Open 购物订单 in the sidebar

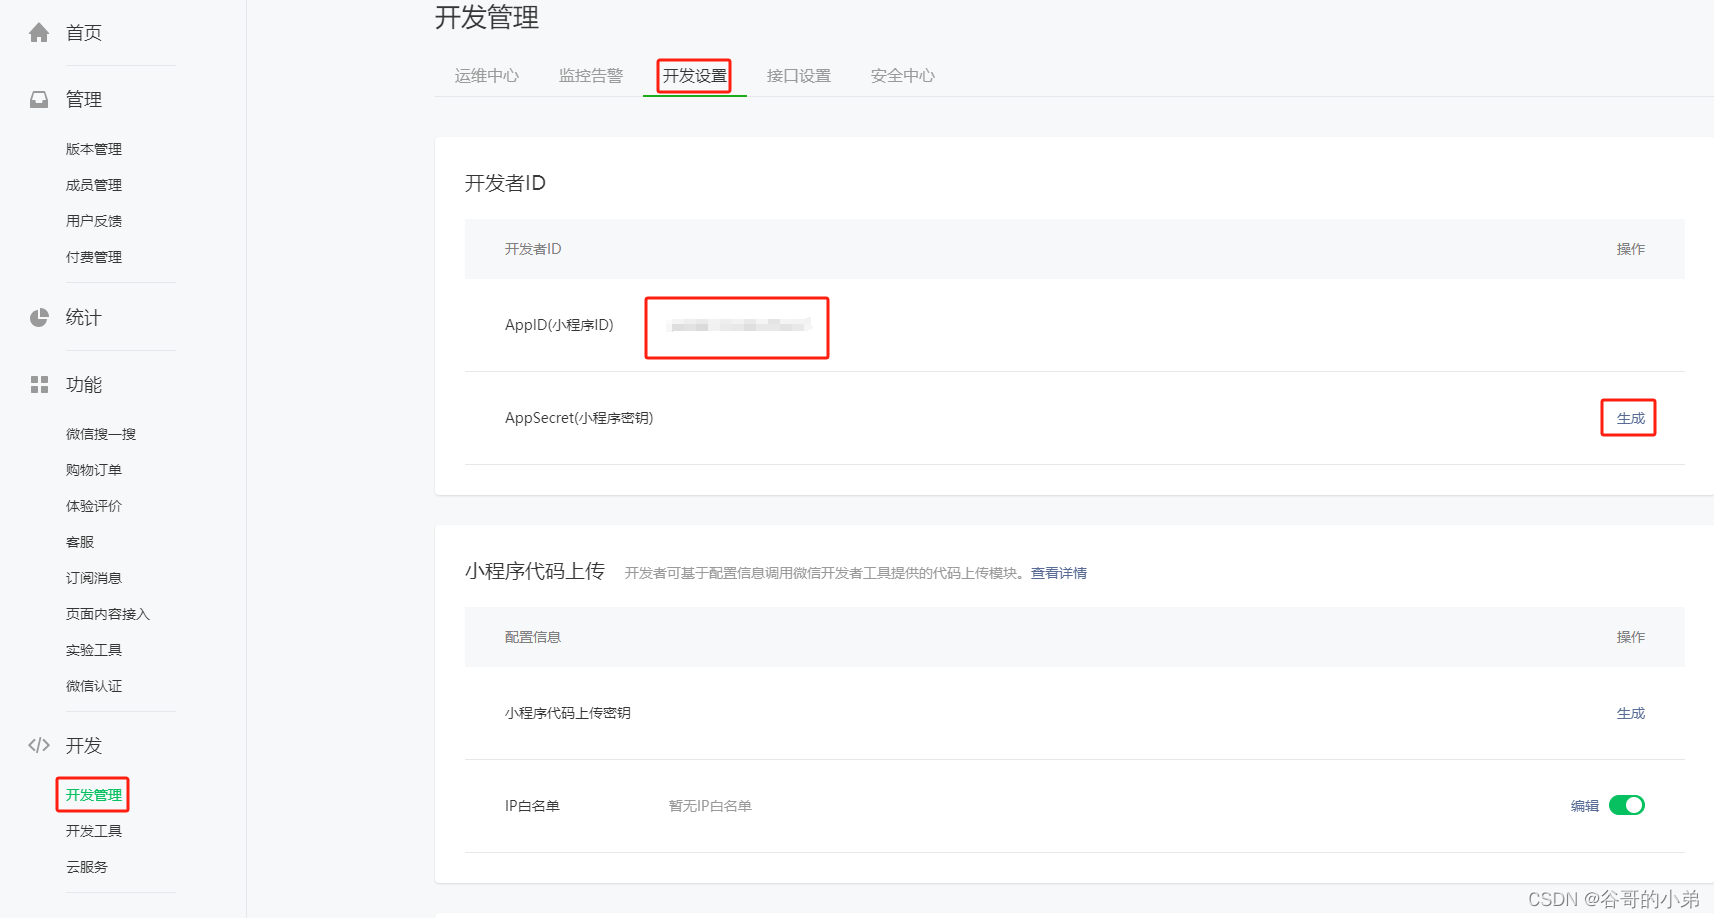[x=94, y=470]
